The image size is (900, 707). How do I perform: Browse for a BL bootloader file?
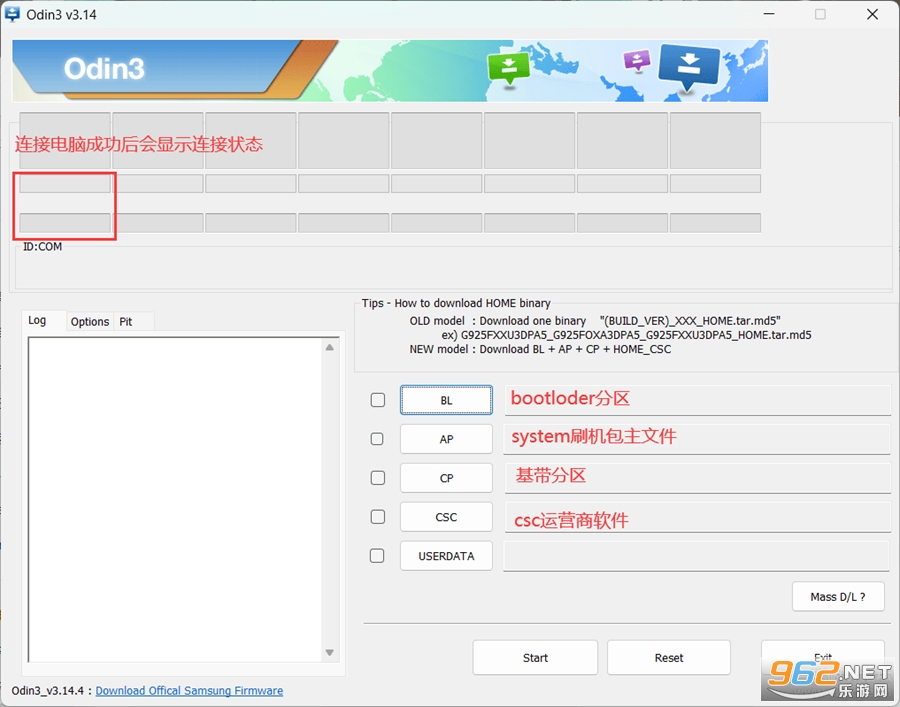tap(446, 400)
